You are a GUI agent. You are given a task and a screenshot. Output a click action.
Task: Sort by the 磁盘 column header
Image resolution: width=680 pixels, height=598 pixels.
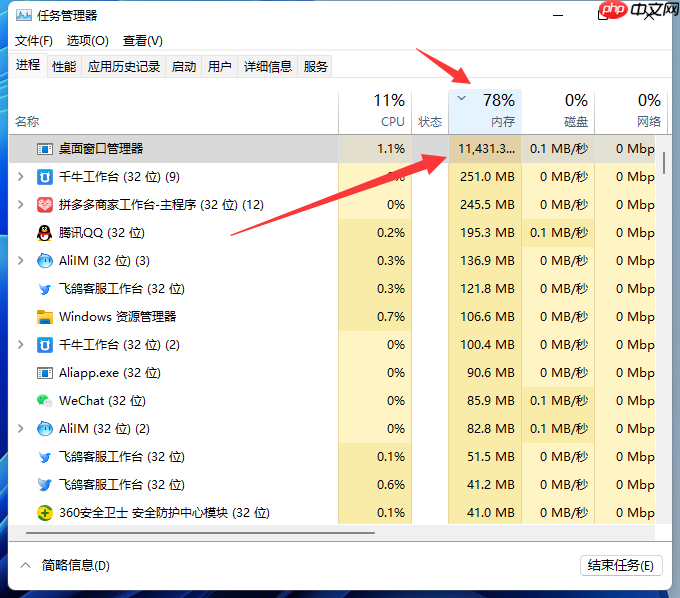tap(558, 113)
